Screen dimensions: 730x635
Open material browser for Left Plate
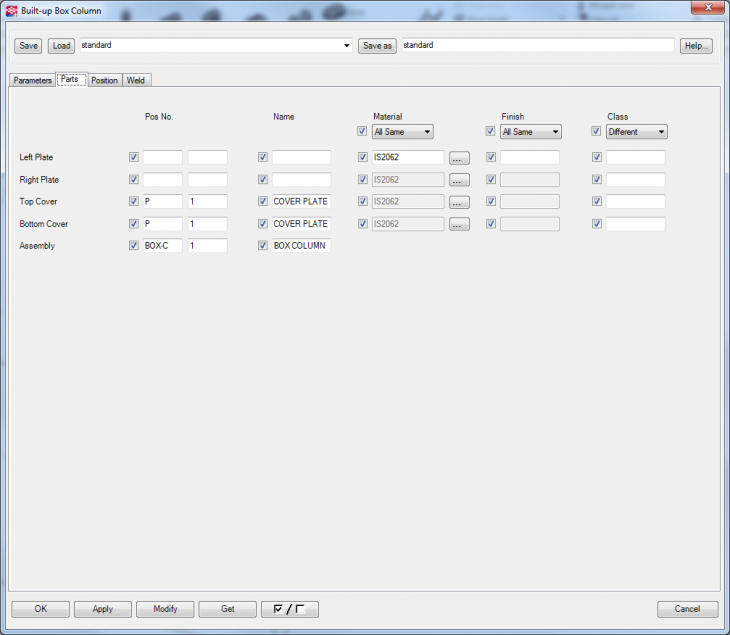pyautogui.click(x=459, y=158)
